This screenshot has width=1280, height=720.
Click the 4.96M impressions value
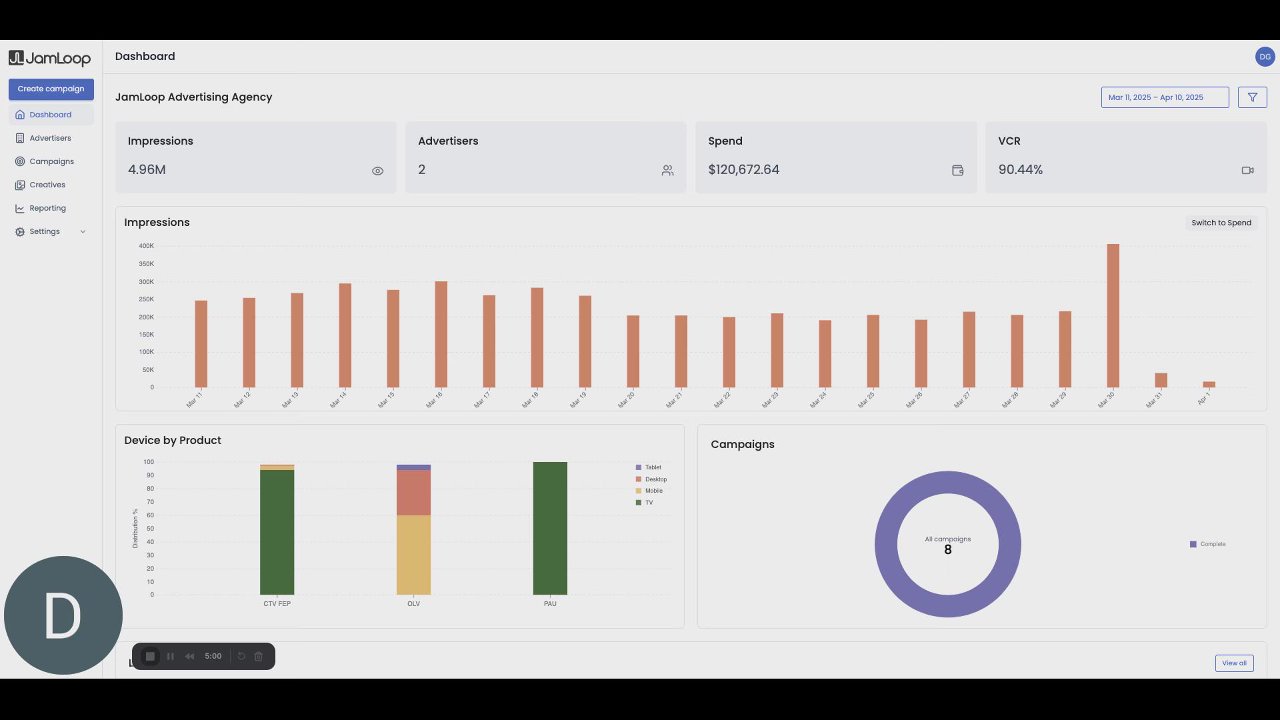(x=147, y=170)
